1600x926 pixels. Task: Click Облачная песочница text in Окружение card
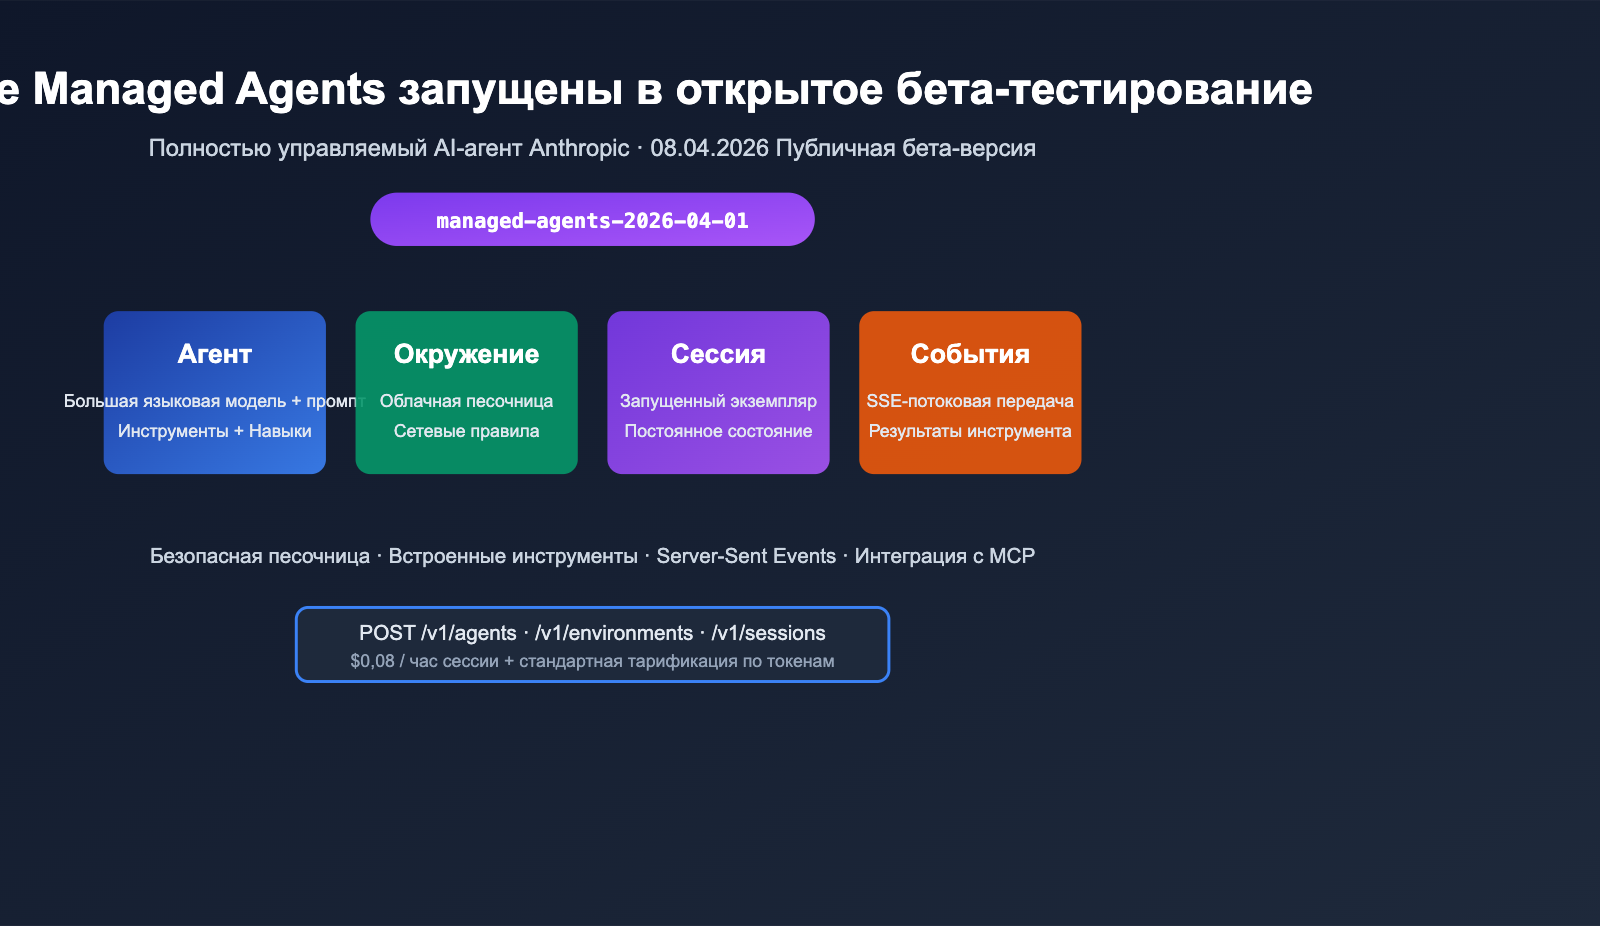[x=466, y=401]
